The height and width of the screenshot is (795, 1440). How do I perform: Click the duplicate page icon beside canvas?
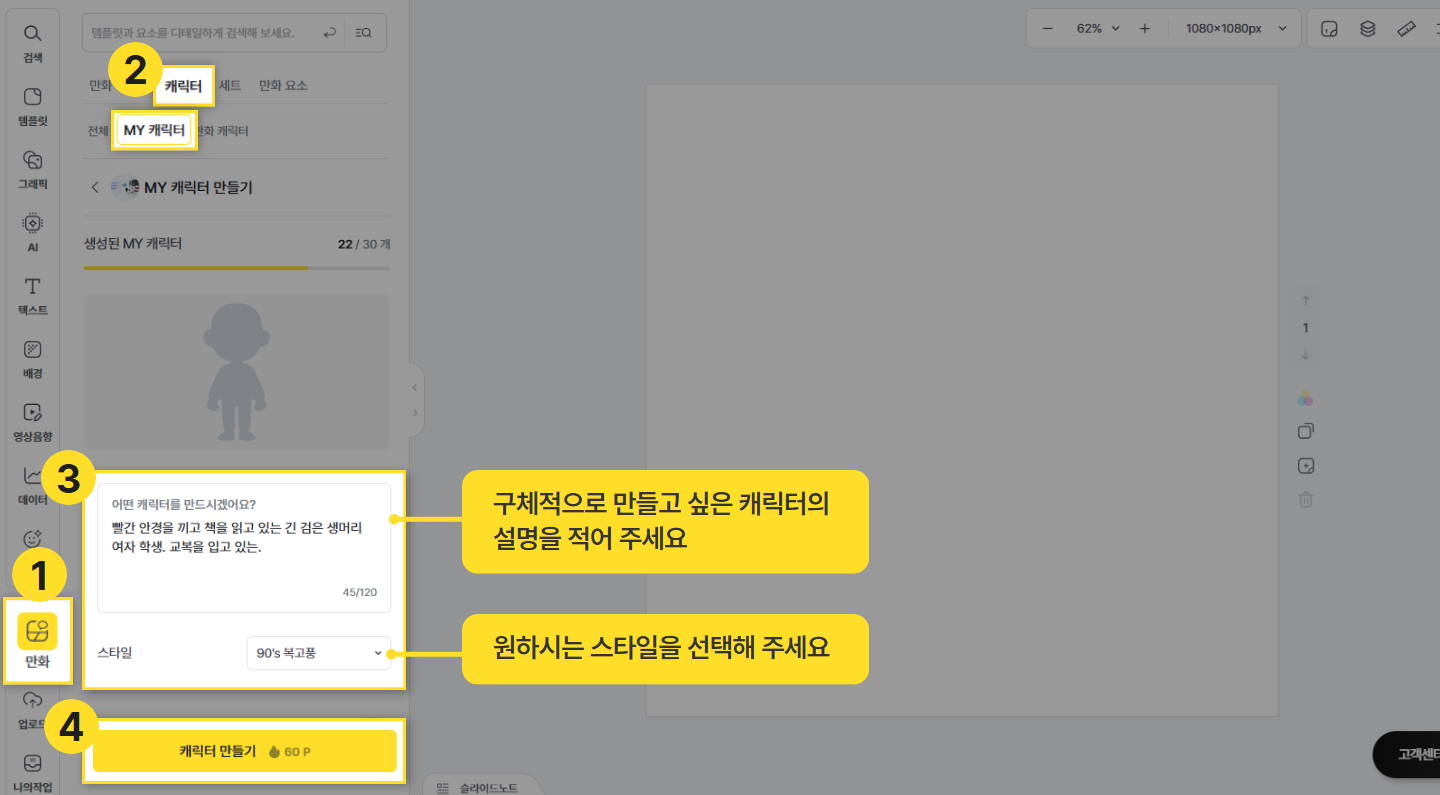coord(1305,432)
